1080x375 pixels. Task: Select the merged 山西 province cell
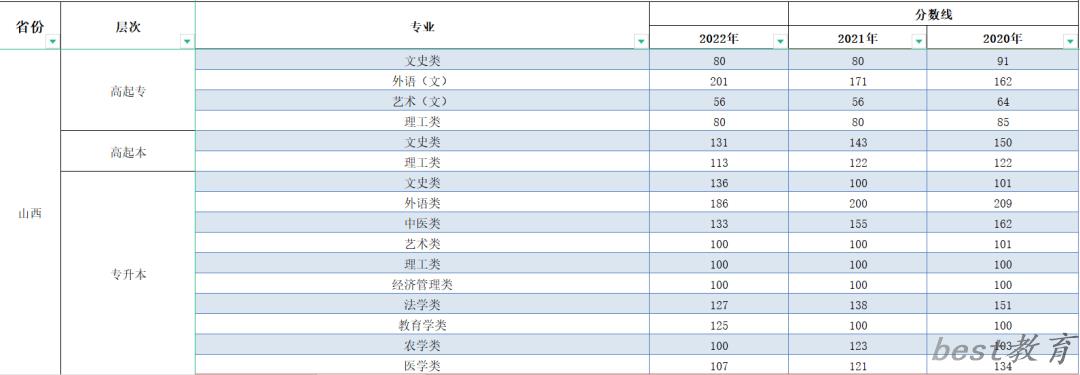[x=30, y=212]
